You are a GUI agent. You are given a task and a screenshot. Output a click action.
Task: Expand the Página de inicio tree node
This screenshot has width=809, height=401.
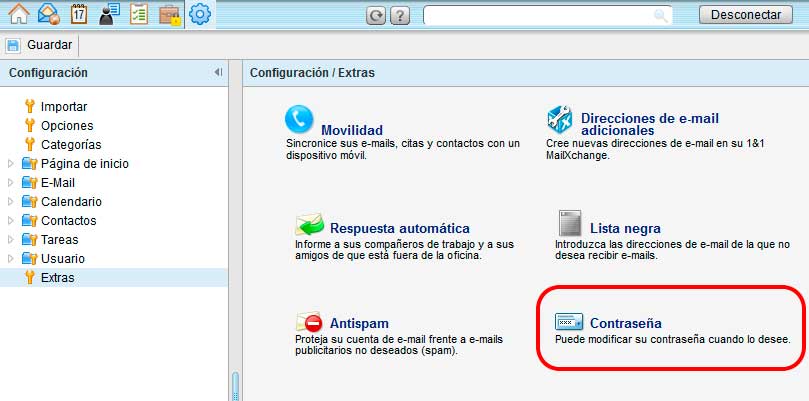point(11,164)
